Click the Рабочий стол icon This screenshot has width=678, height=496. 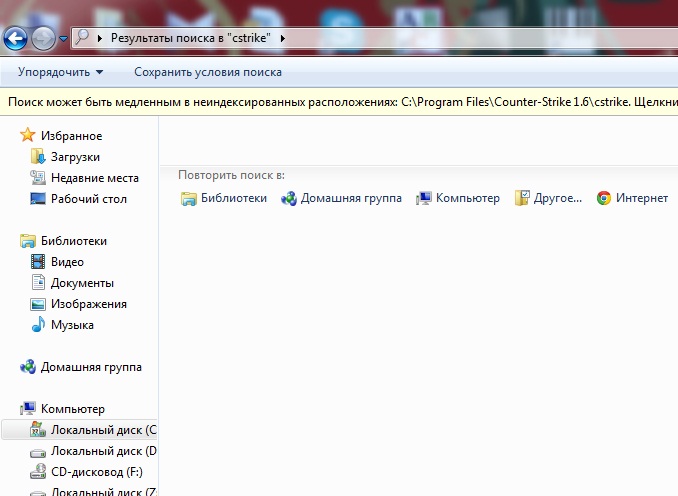[x=38, y=198]
